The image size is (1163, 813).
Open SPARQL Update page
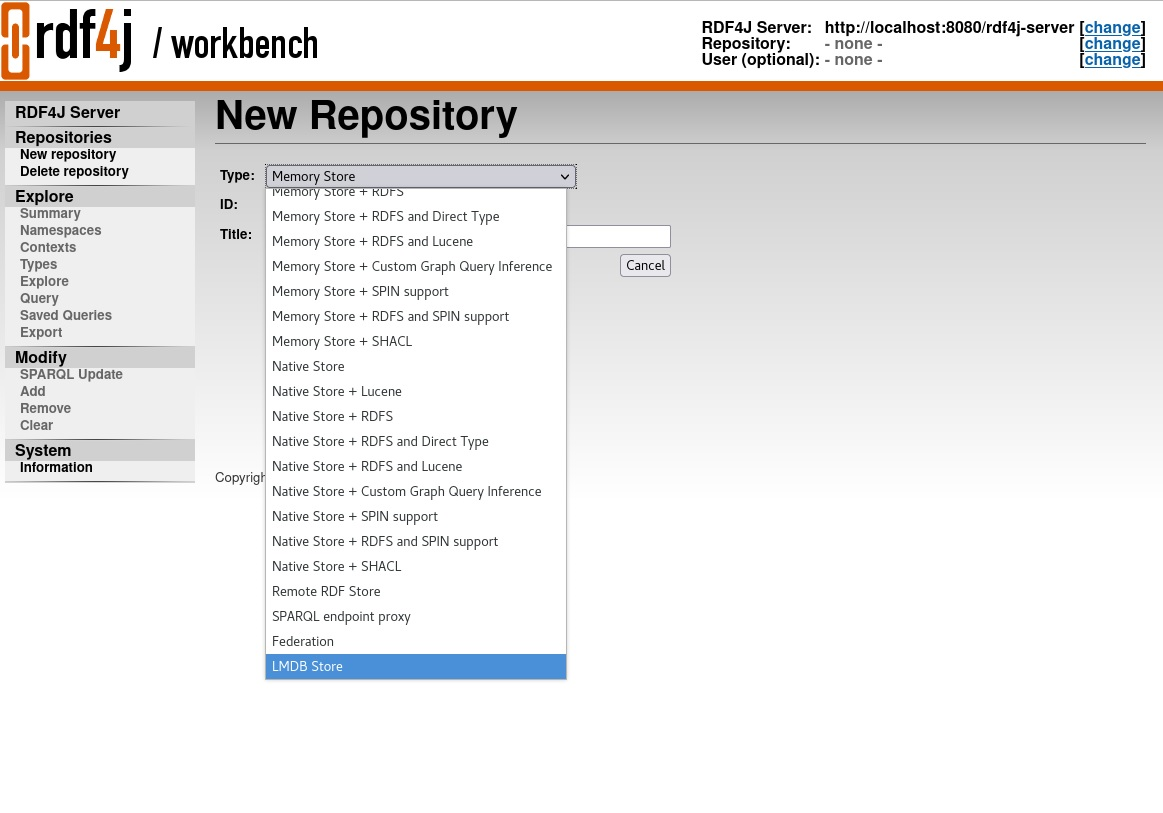click(71, 375)
